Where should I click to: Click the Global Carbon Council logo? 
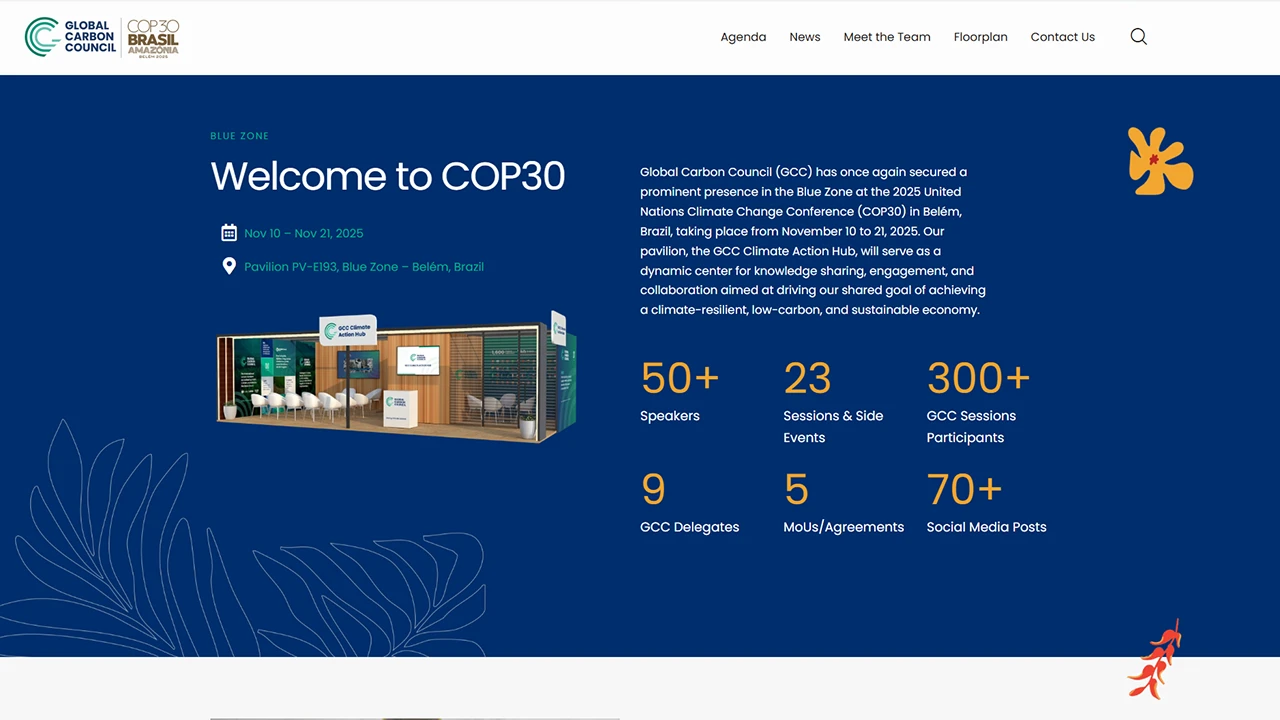click(x=70, y=37)
